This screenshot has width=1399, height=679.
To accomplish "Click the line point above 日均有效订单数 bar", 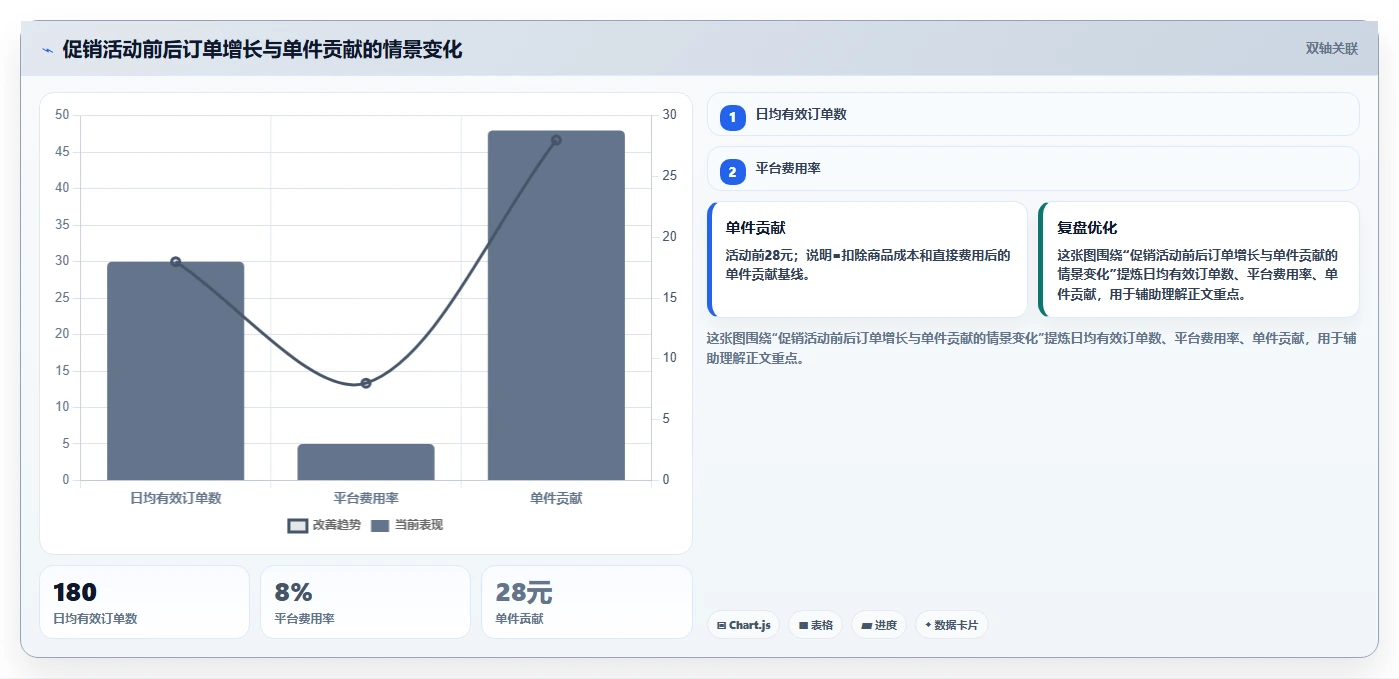I will (175, 262).
